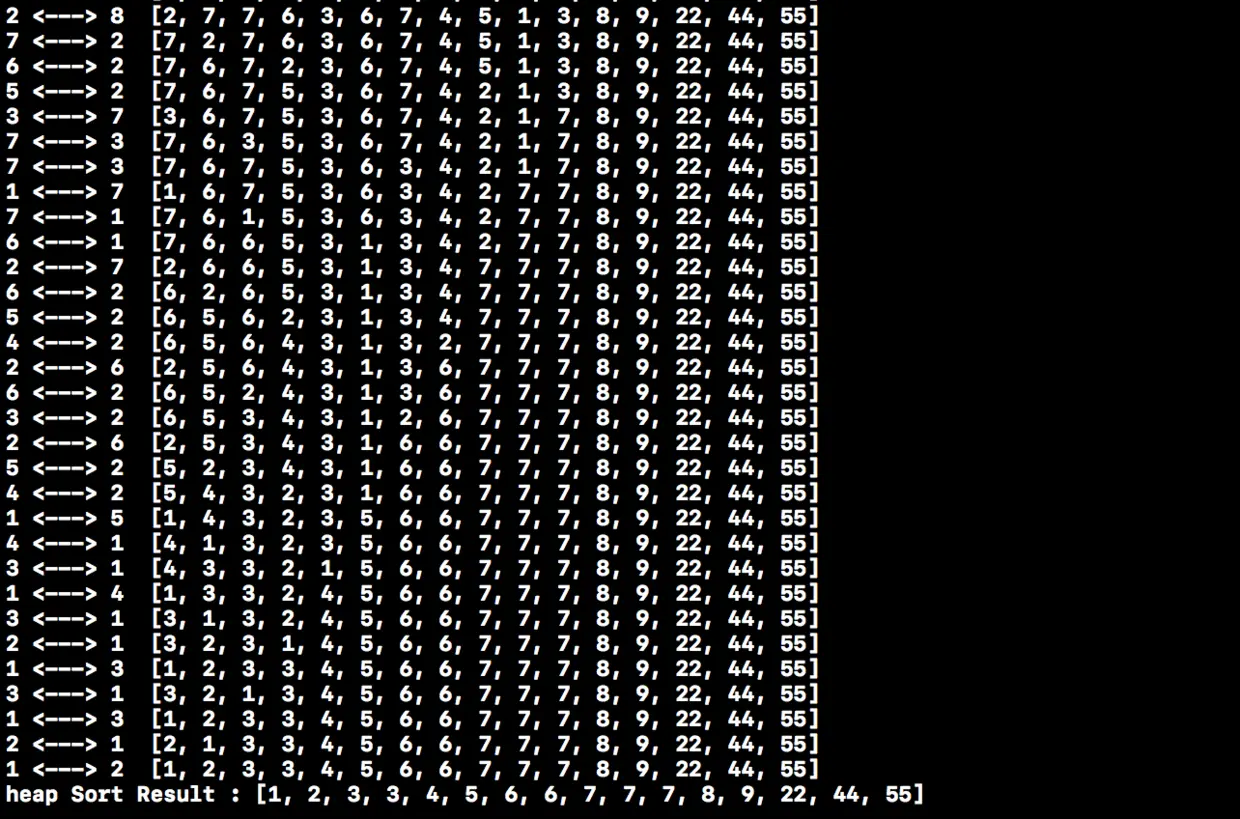Screen dimensions: 1240x819
Task: Select the '7 <---> 1' swap label
Action: coord(65,216)
